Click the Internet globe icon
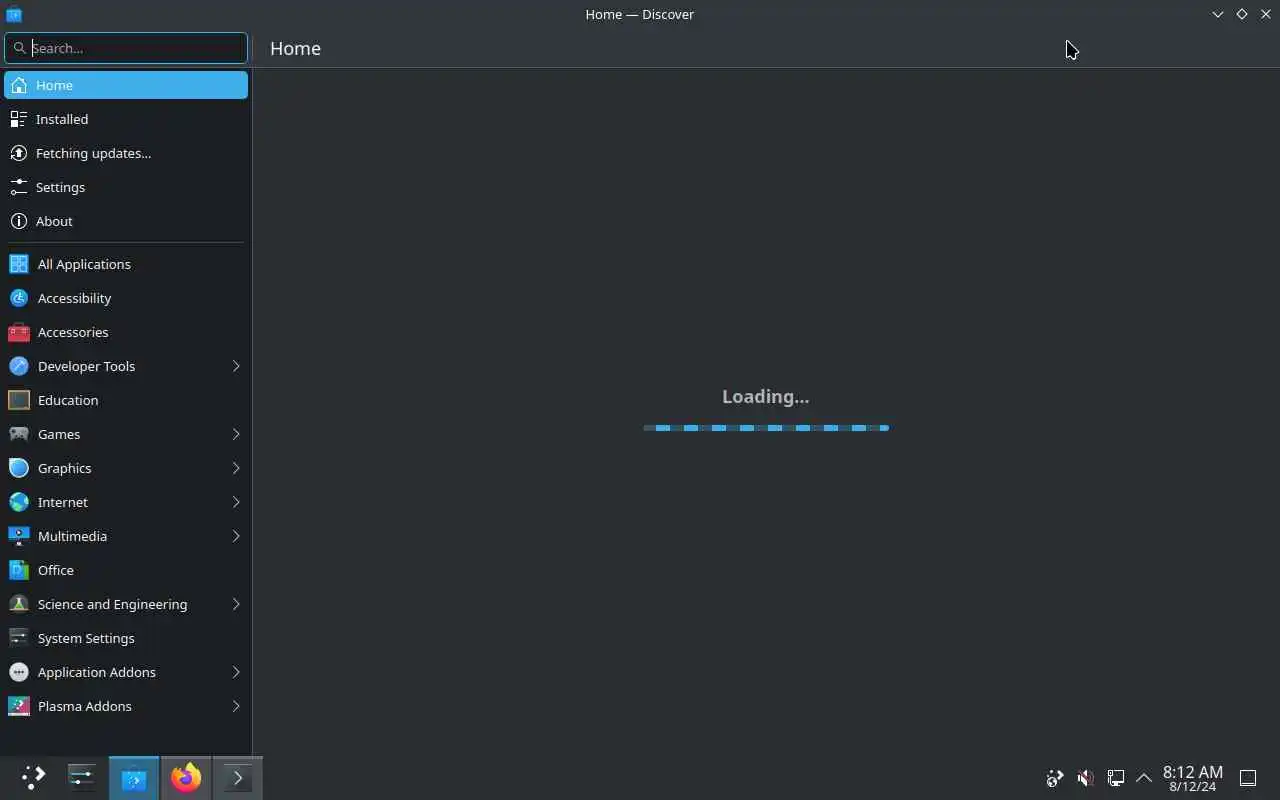Image resolution: width=1280 pixels, height=800 pixels. (19, 502)
